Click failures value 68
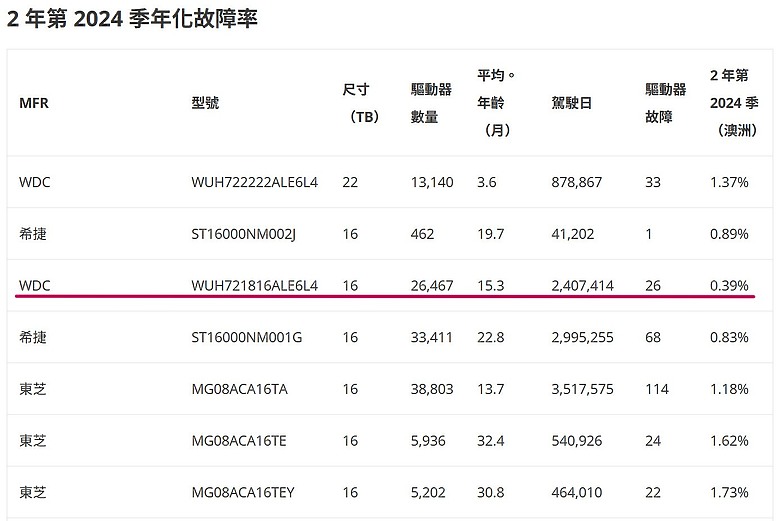 tap(653, 337)
